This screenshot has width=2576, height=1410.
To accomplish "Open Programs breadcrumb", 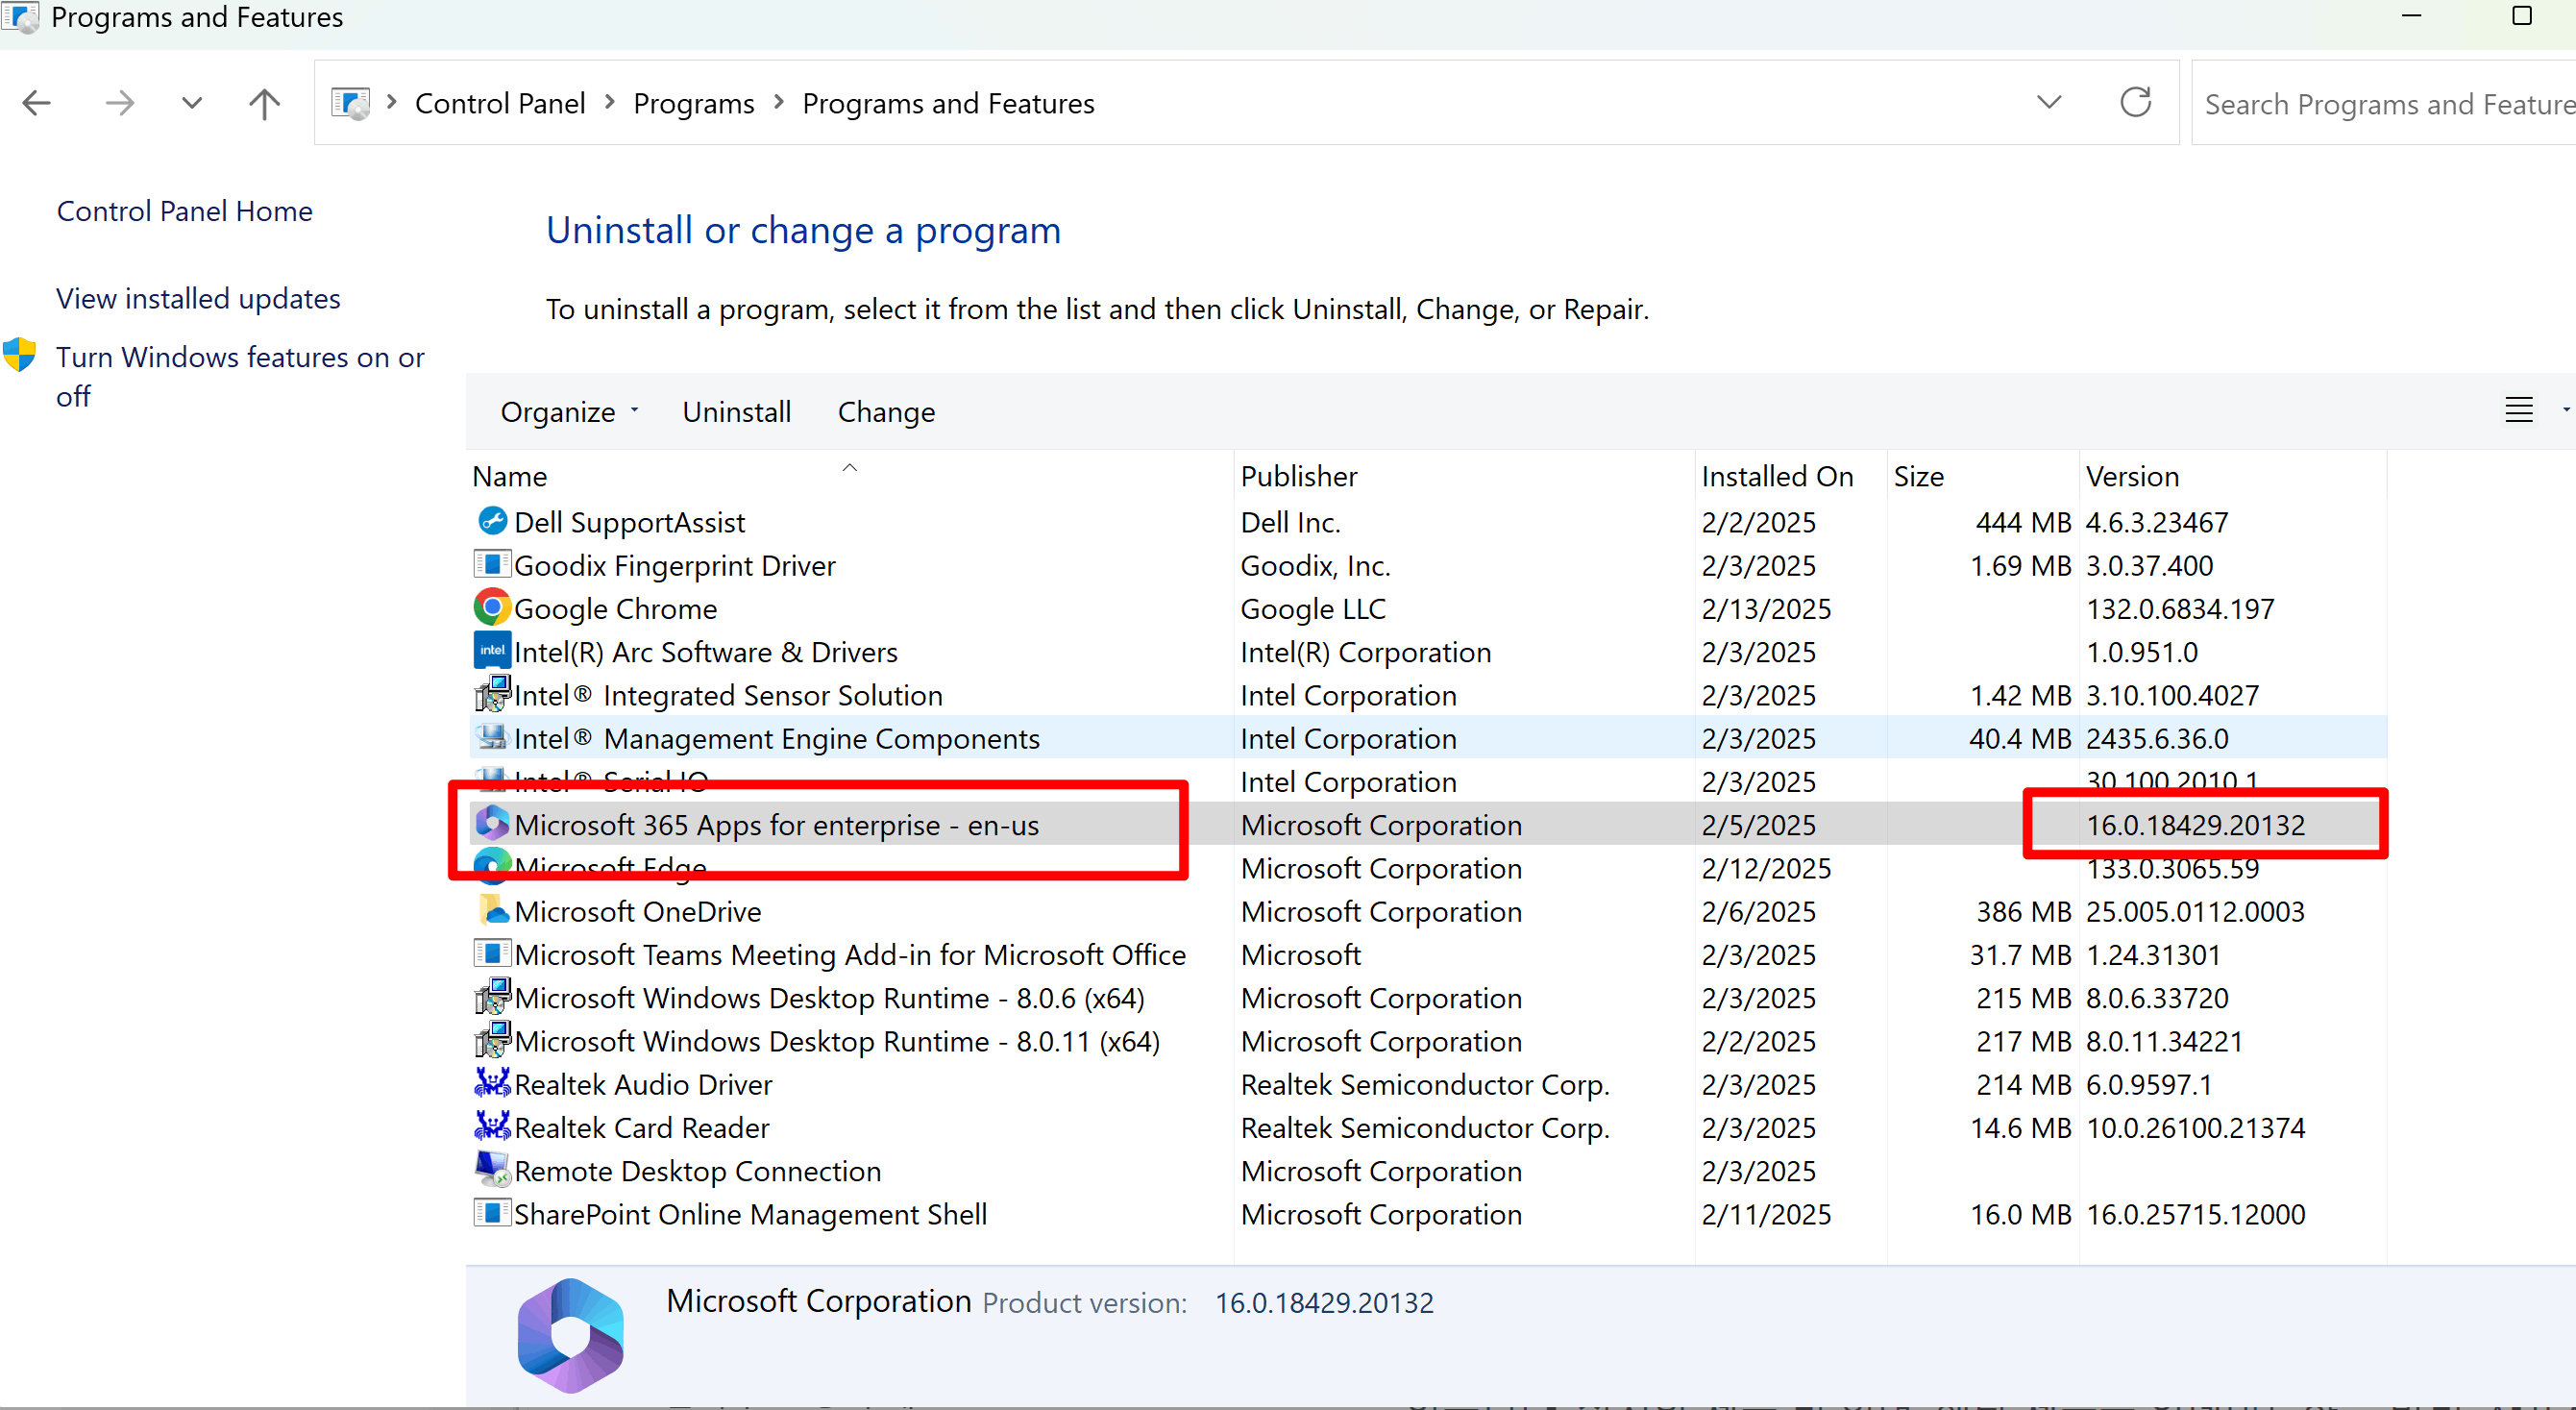I will [694, 103].
